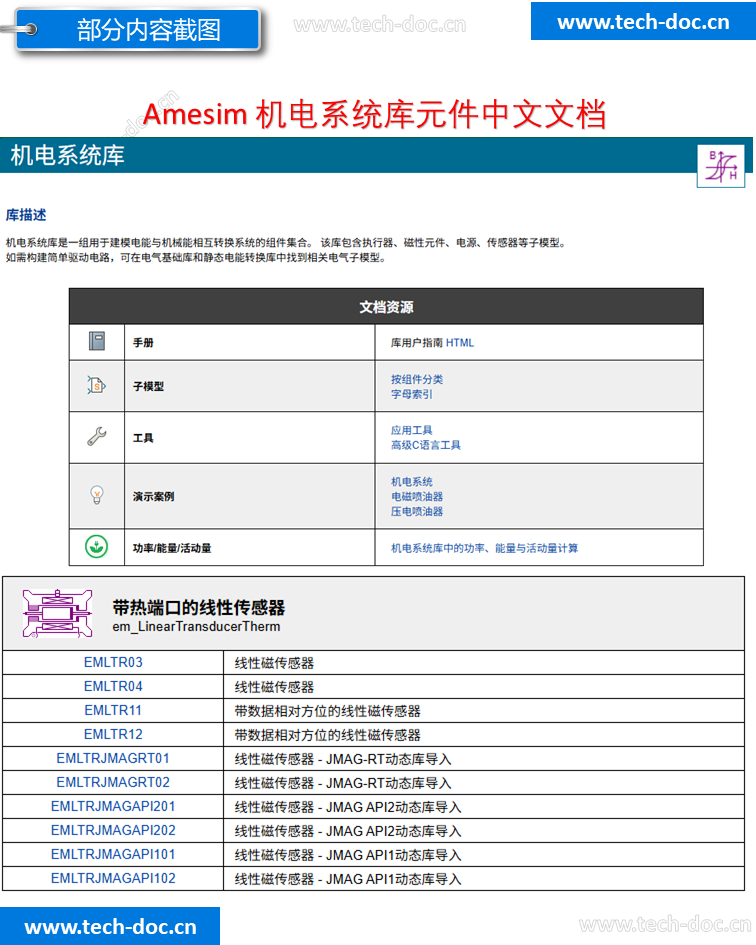The height and width of the screenshot is (945, 756).
Task: Click the 库用户指南 text
Action: point(417,343)
